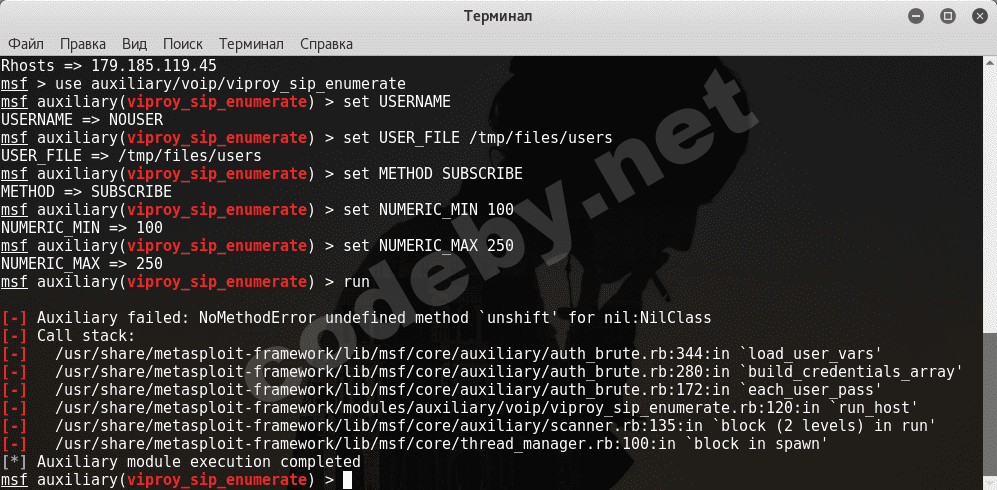Click the 'NUMERIC_MIN => 100' output line
997x490 pixels.
[x=81, y=228]
